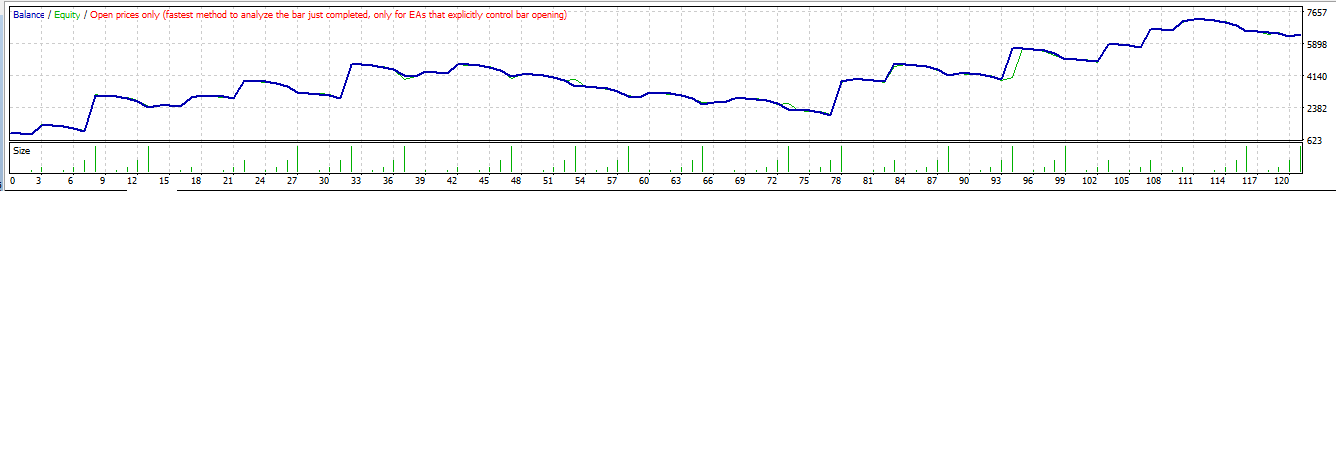This screenshot has height=460, width=1336.
Task: Select the 7657 value on the vertical axis
Action: pos(1317,12)
